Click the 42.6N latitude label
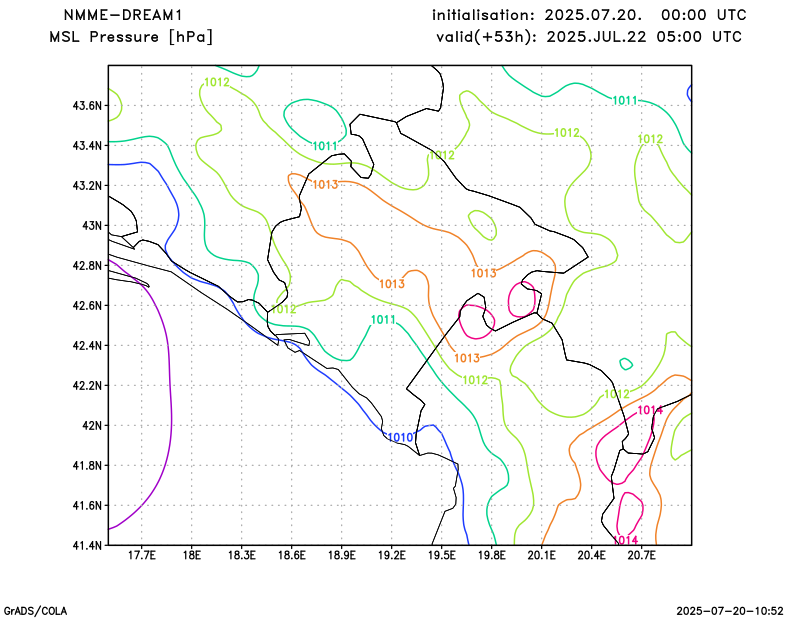 (87, 306)
